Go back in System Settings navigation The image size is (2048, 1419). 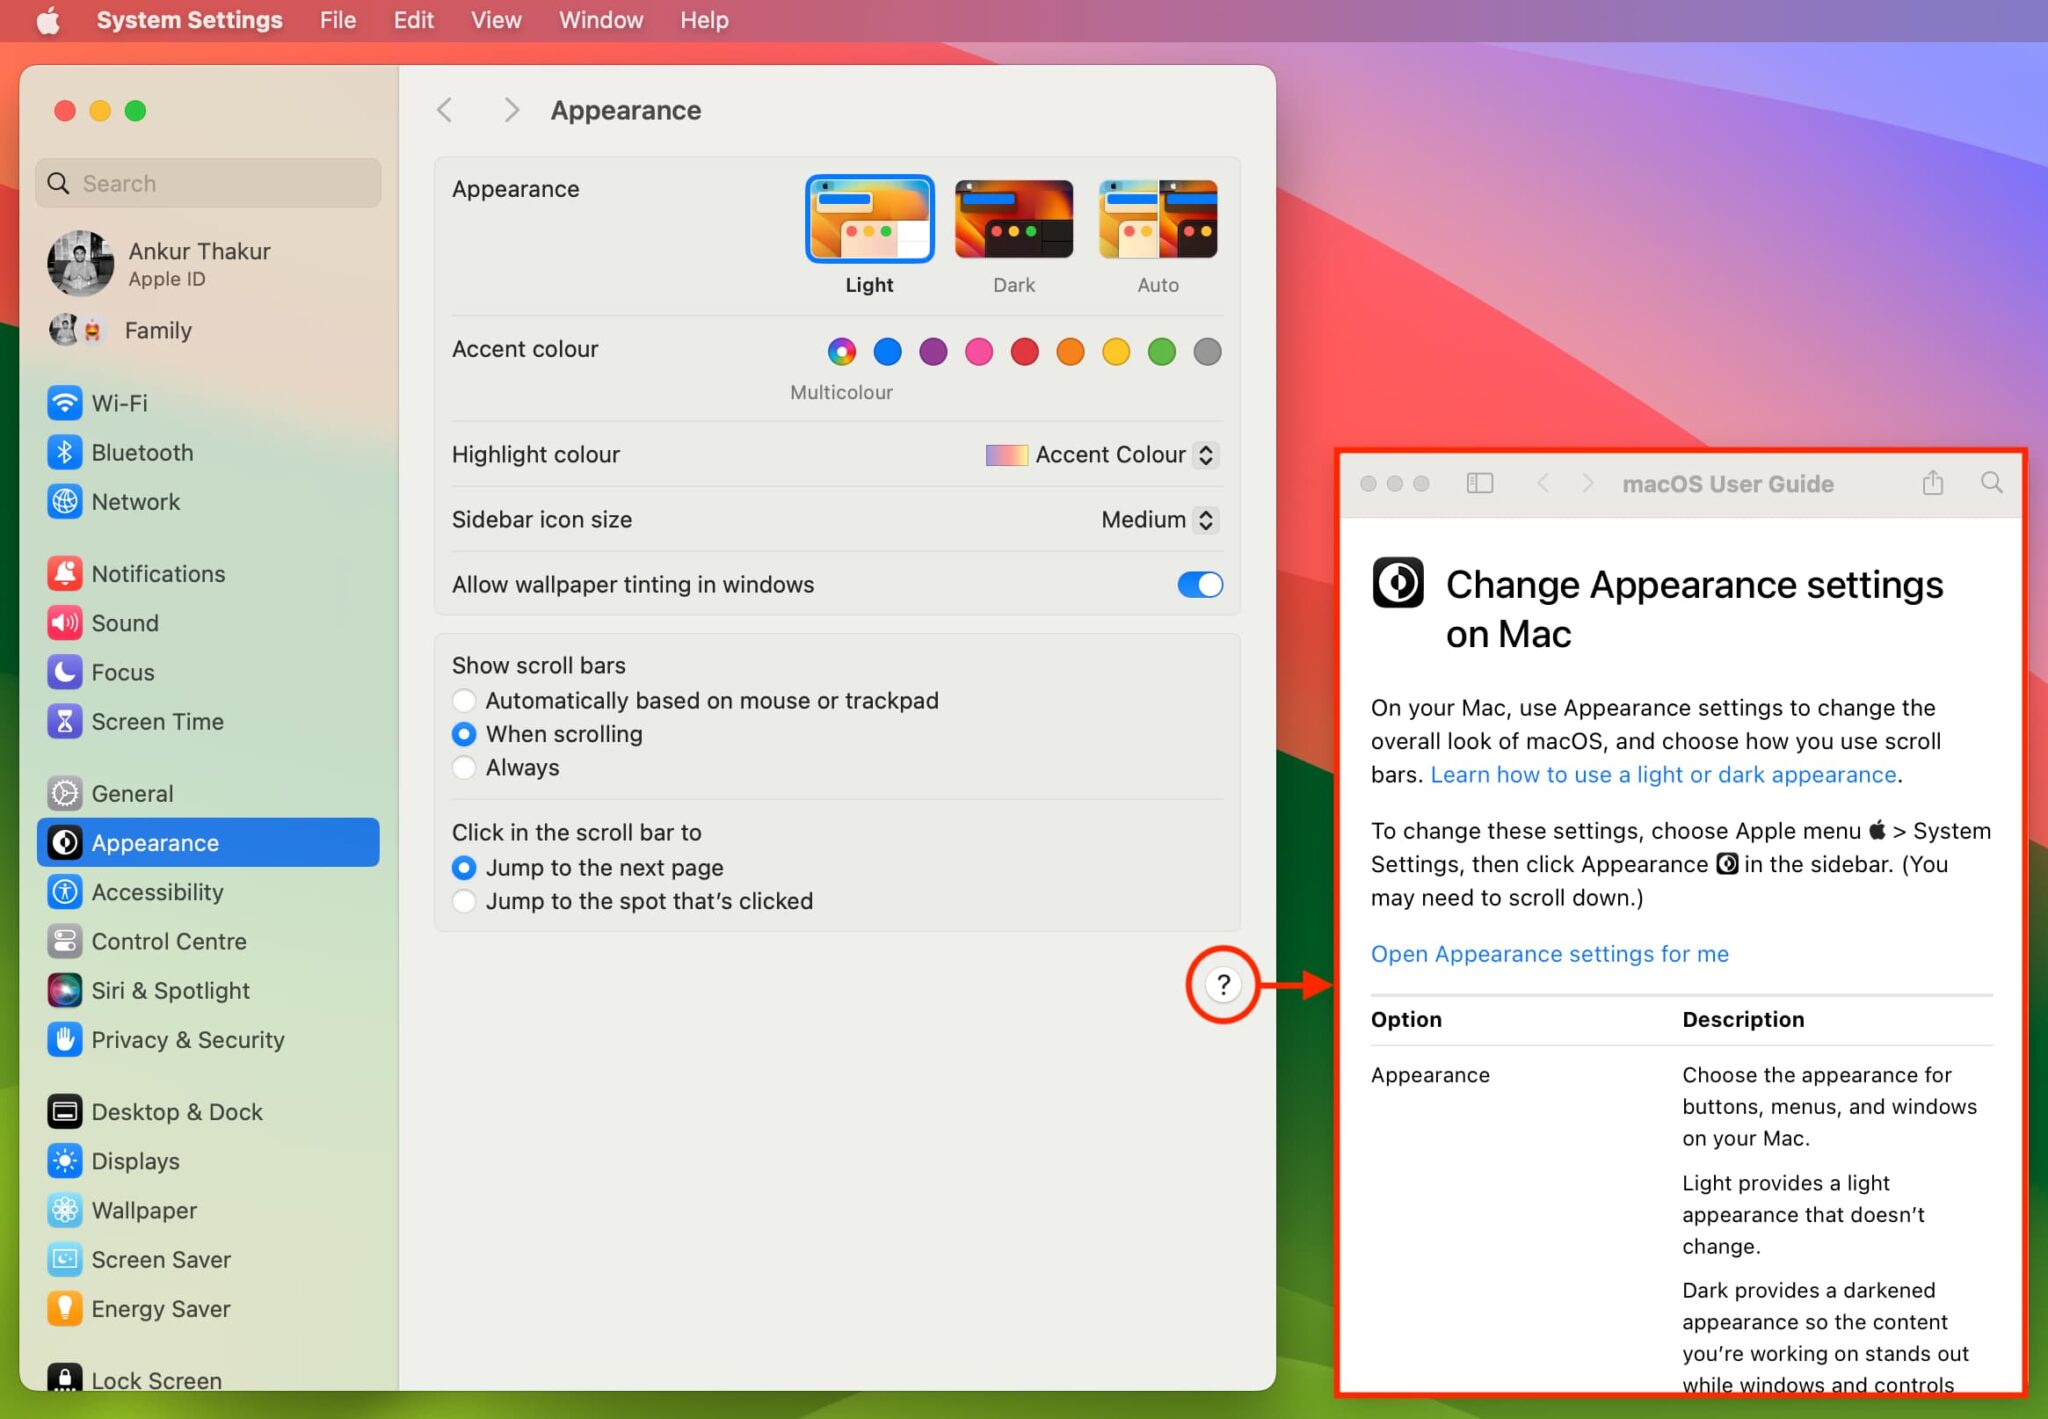445,110
